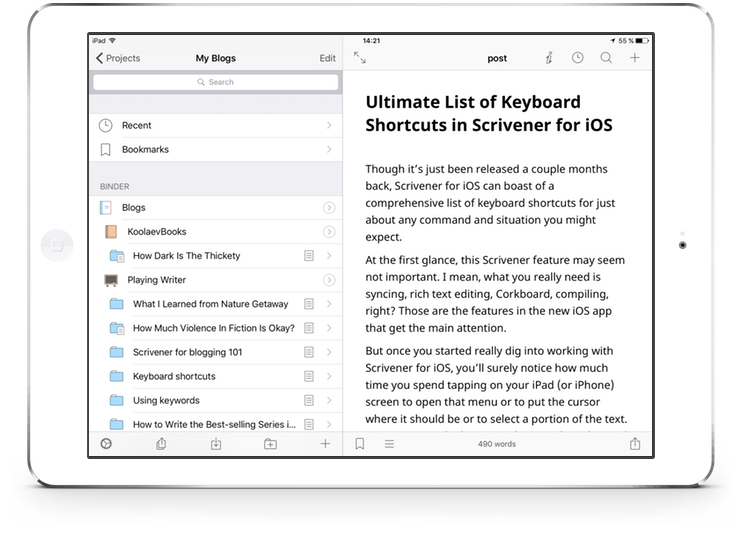Open document icon for How to Write Best-selling Series

coord(309,425)
